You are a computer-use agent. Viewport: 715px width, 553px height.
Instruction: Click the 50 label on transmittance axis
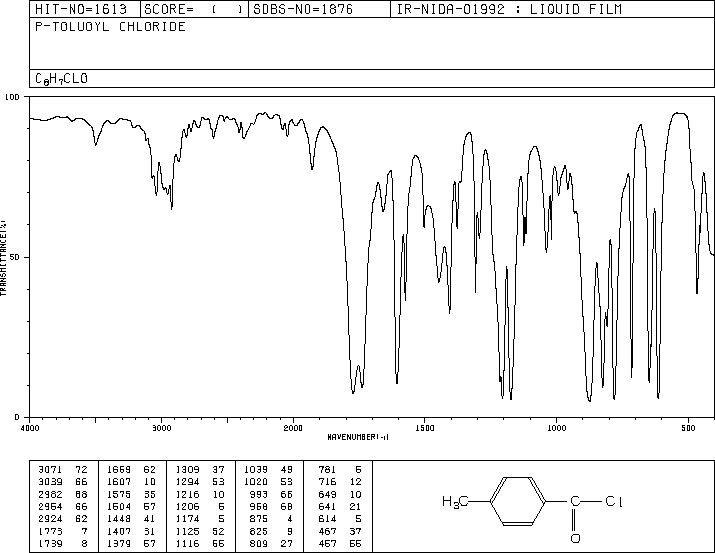pos(15,257)
